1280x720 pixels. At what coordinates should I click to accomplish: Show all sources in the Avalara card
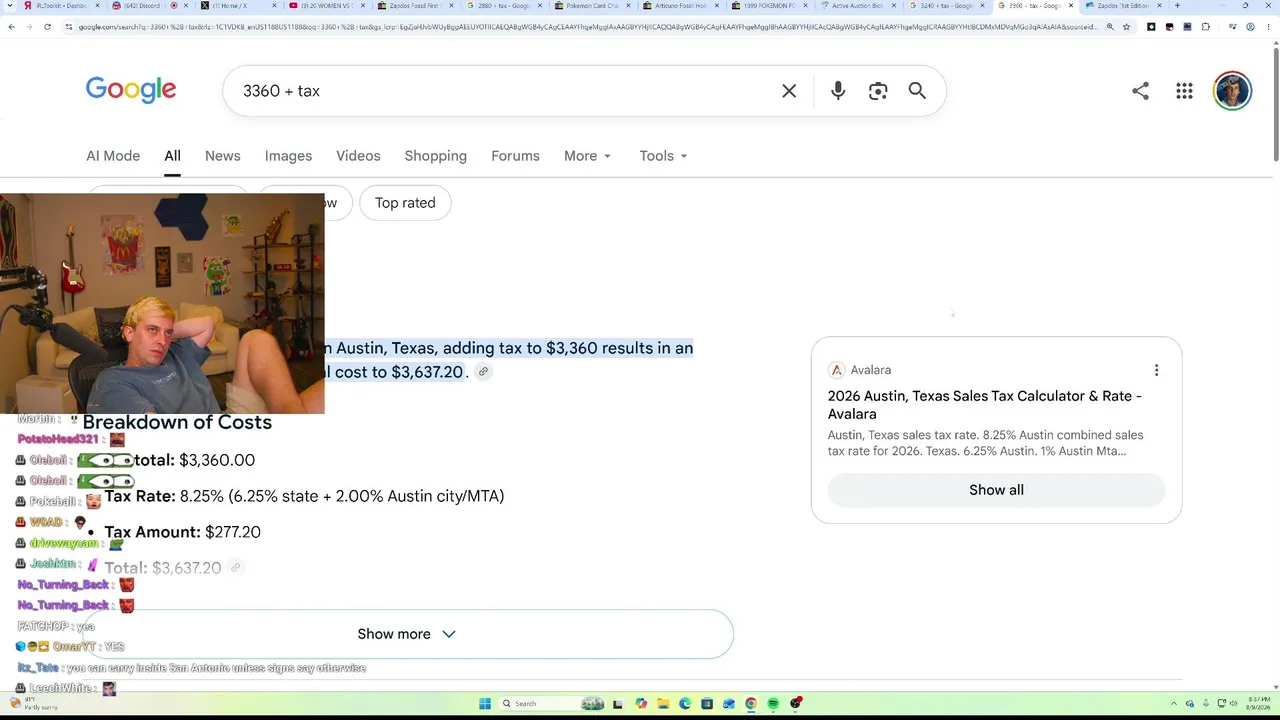[996, 490]
